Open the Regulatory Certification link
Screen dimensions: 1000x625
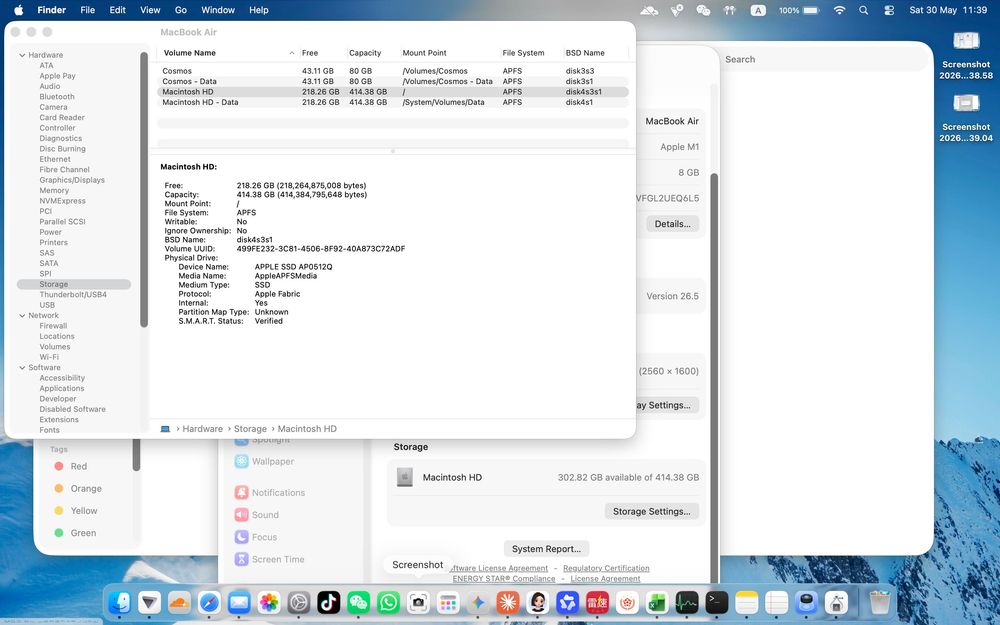pos(606,568)
